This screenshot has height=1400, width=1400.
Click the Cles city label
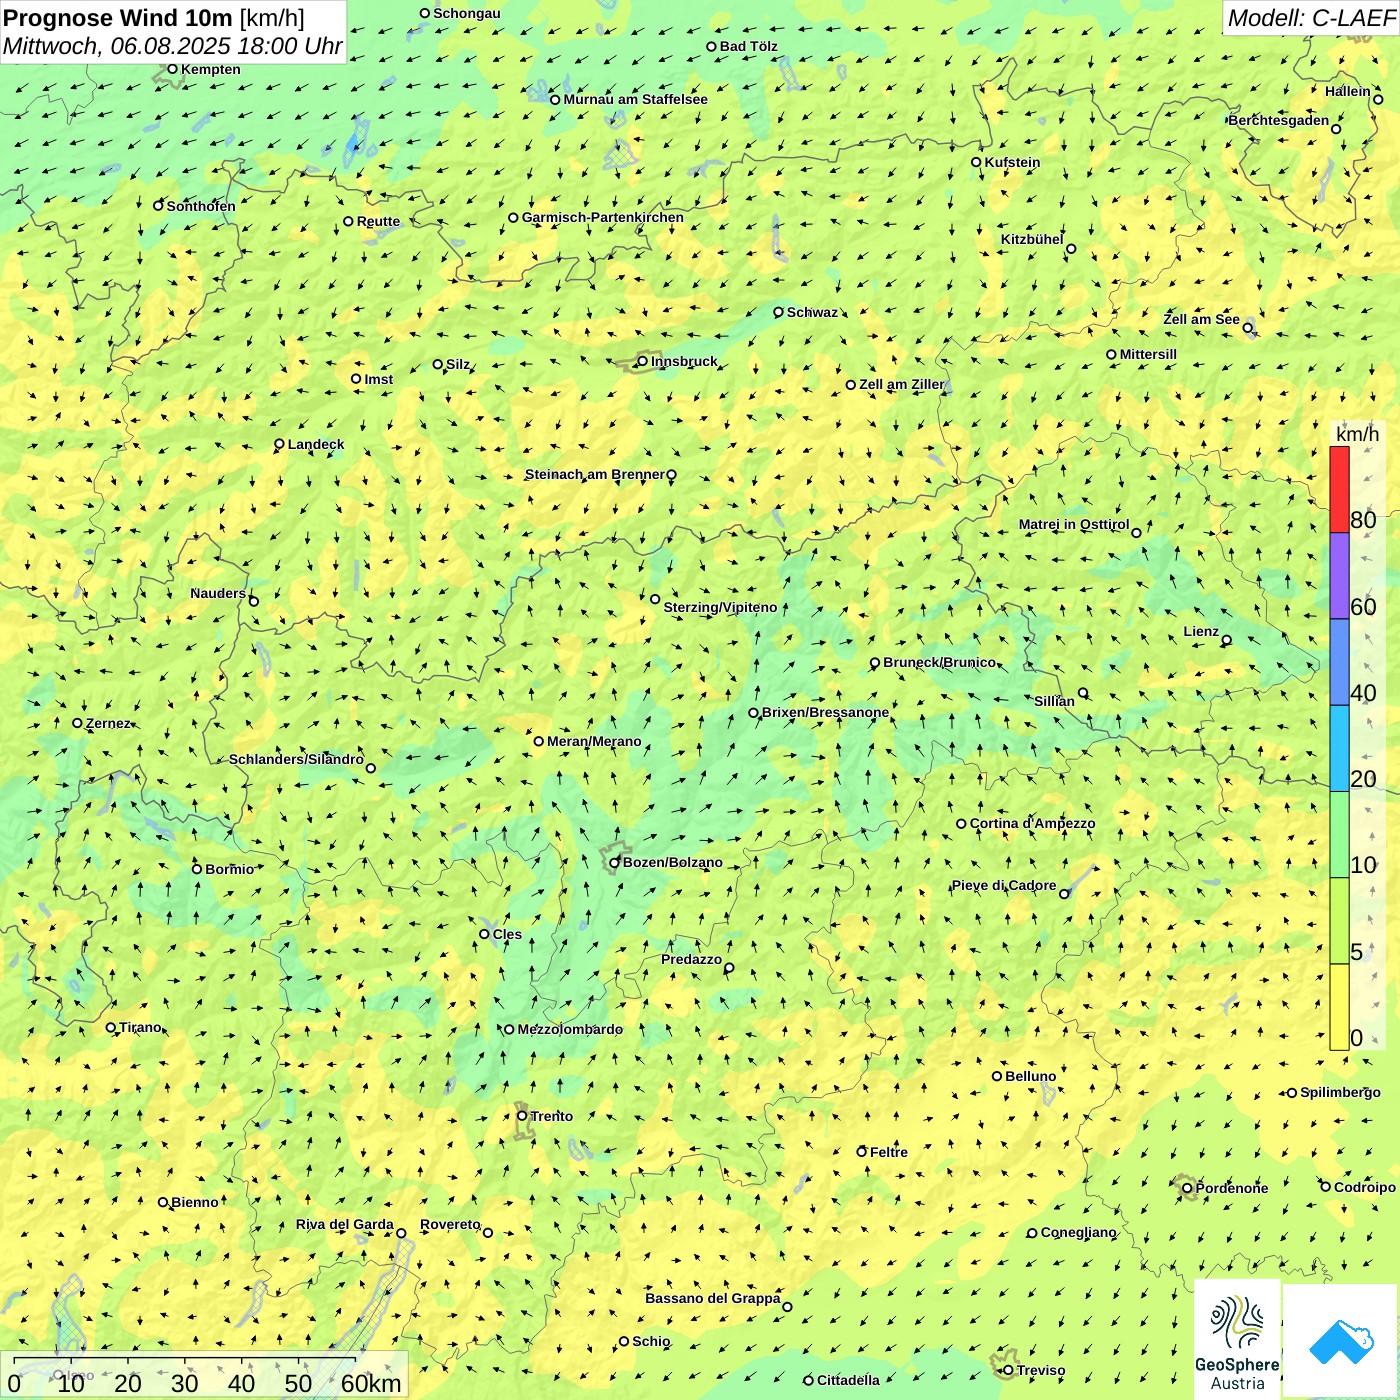[x=507, y=934]
